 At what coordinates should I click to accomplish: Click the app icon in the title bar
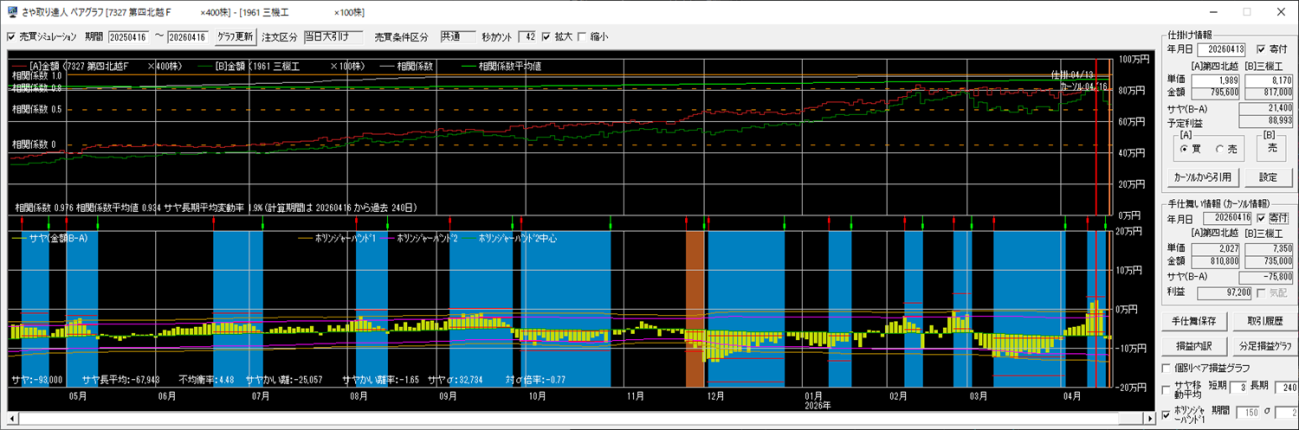click(x=11, y=11)
